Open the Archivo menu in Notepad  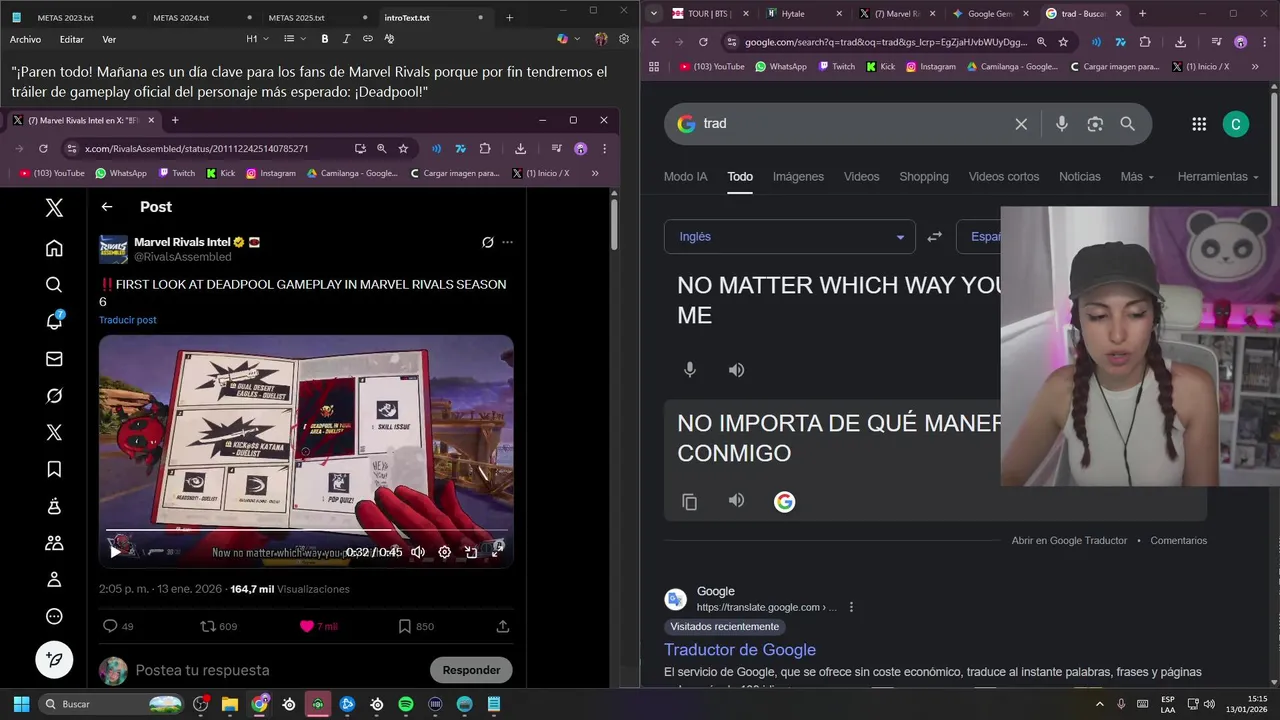pyautogui.click(x=25, y=39)
